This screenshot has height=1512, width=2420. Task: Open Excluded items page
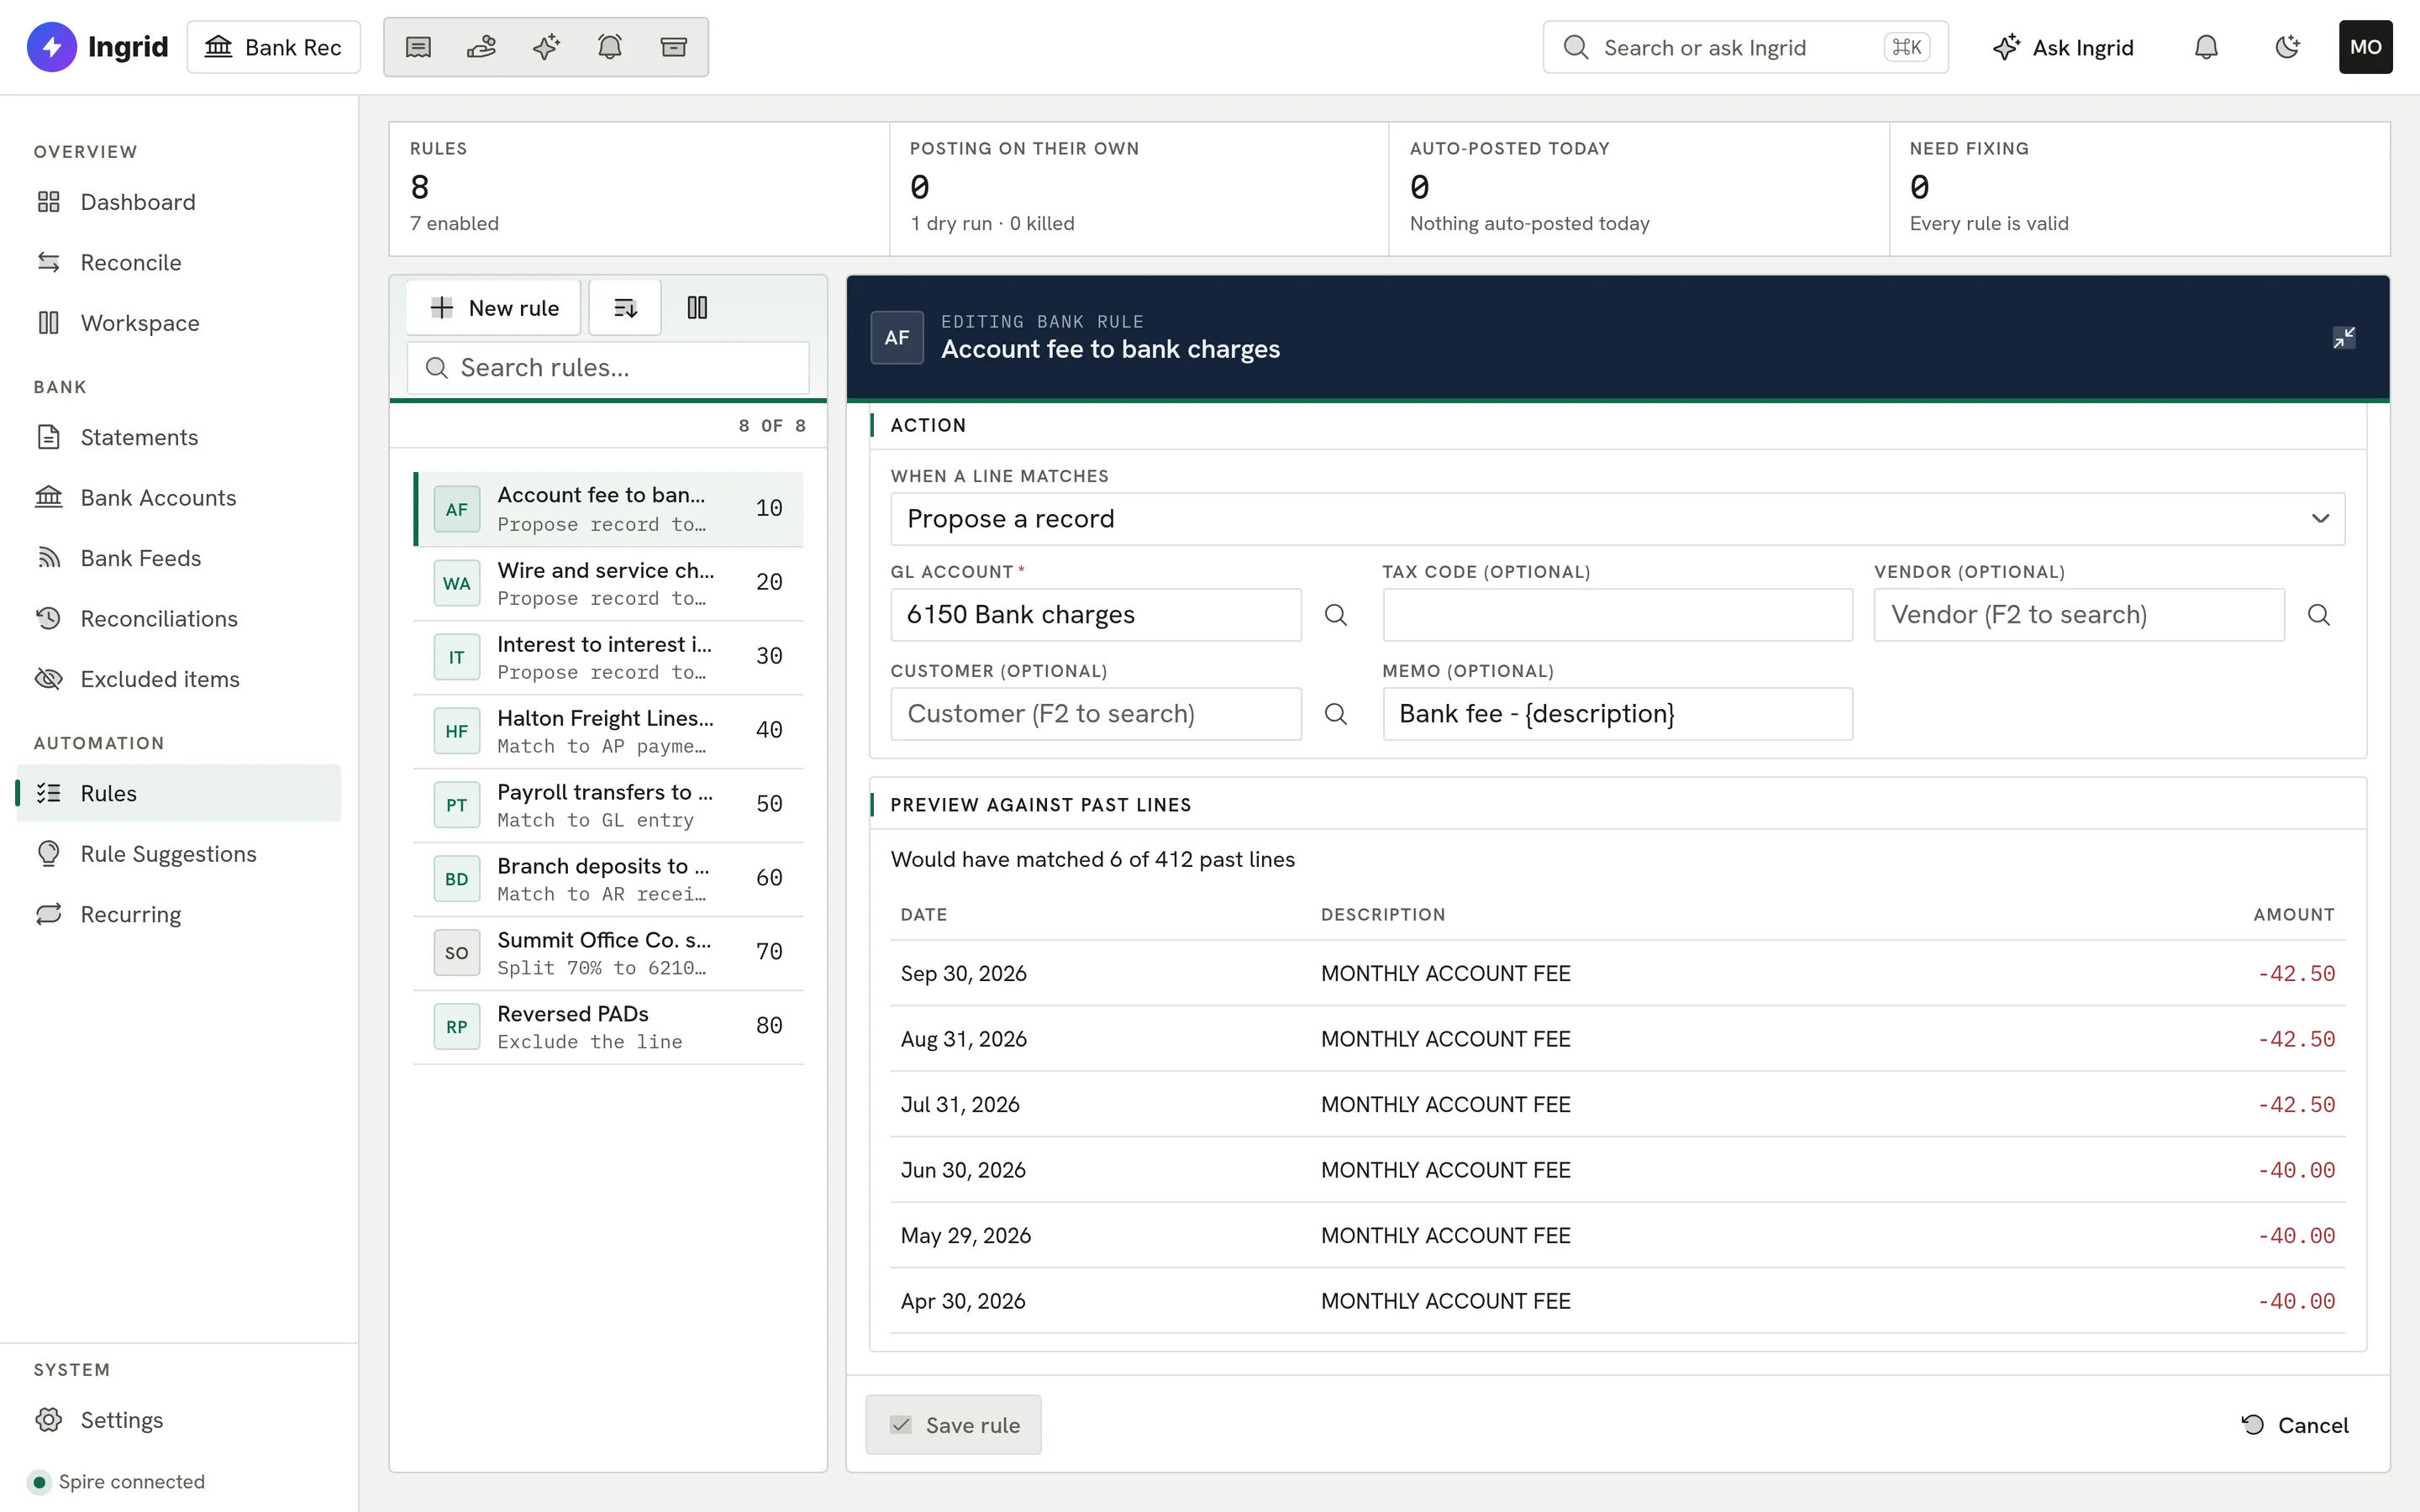(x=178, y=679)
